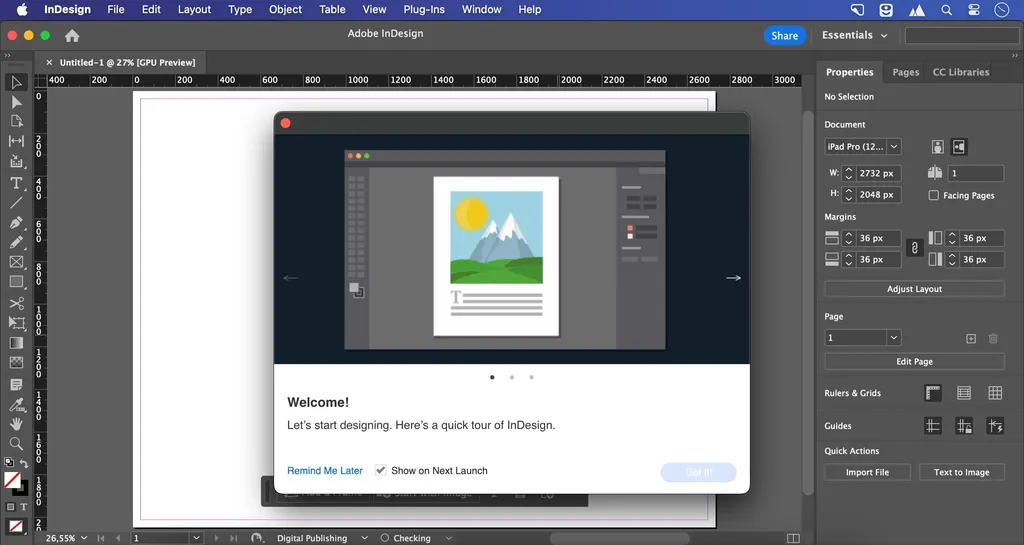
Task: Select the Eyedropper tool
Action: [16, 404]
